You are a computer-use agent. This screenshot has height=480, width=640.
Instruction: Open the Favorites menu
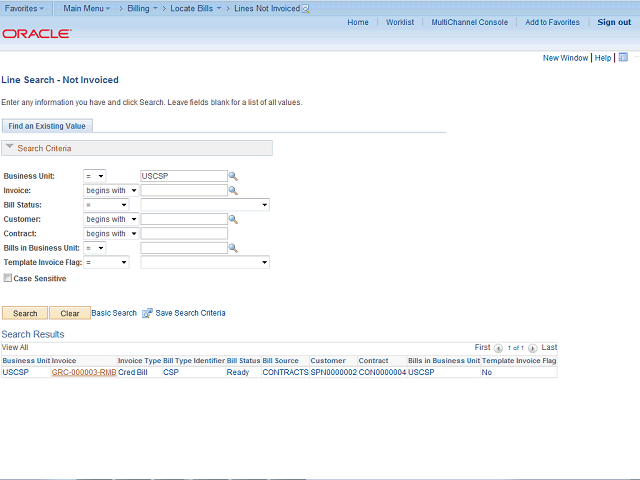[24, 9]
